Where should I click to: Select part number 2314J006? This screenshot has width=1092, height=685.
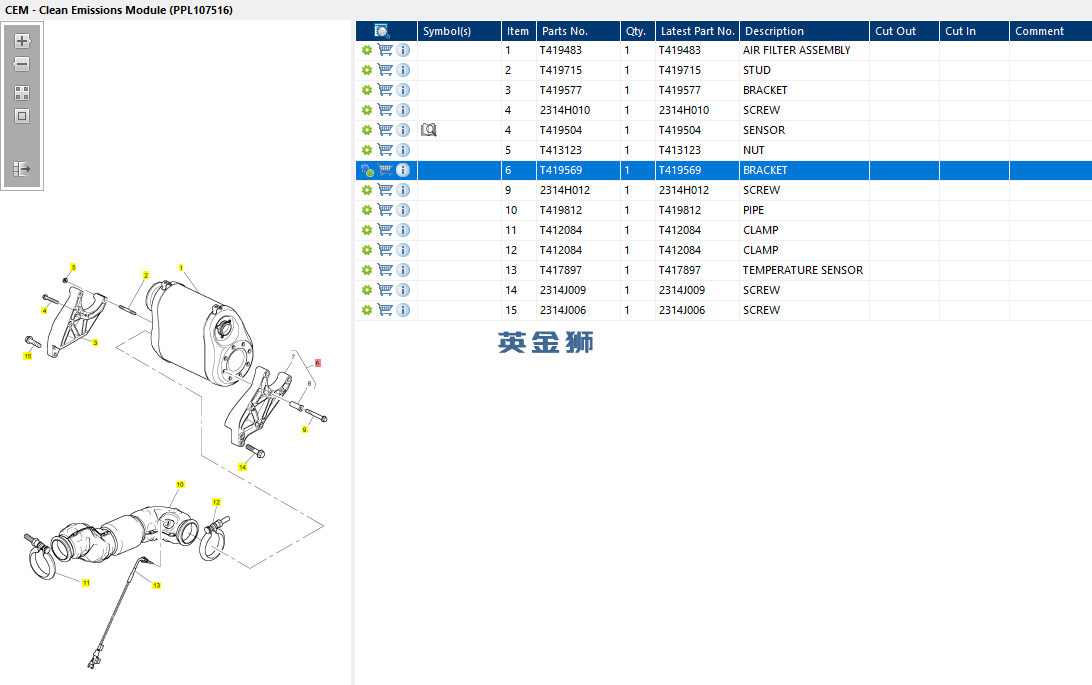(563, 310)
